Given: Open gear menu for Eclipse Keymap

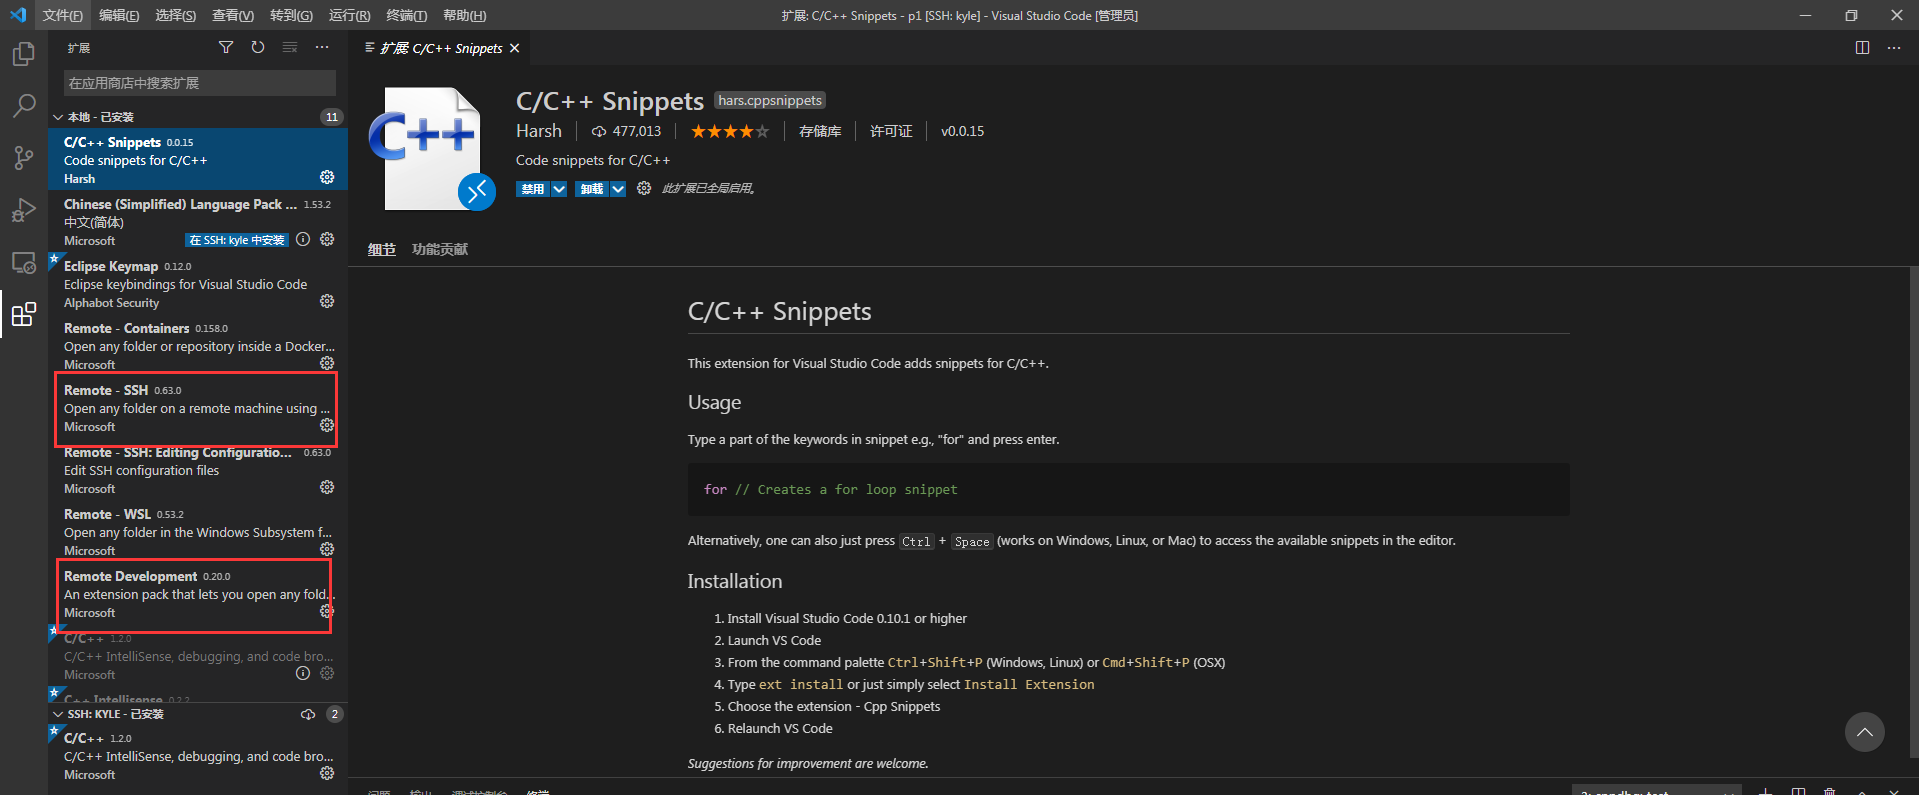Looking at the screenshot, I should (x=327, y=301).
